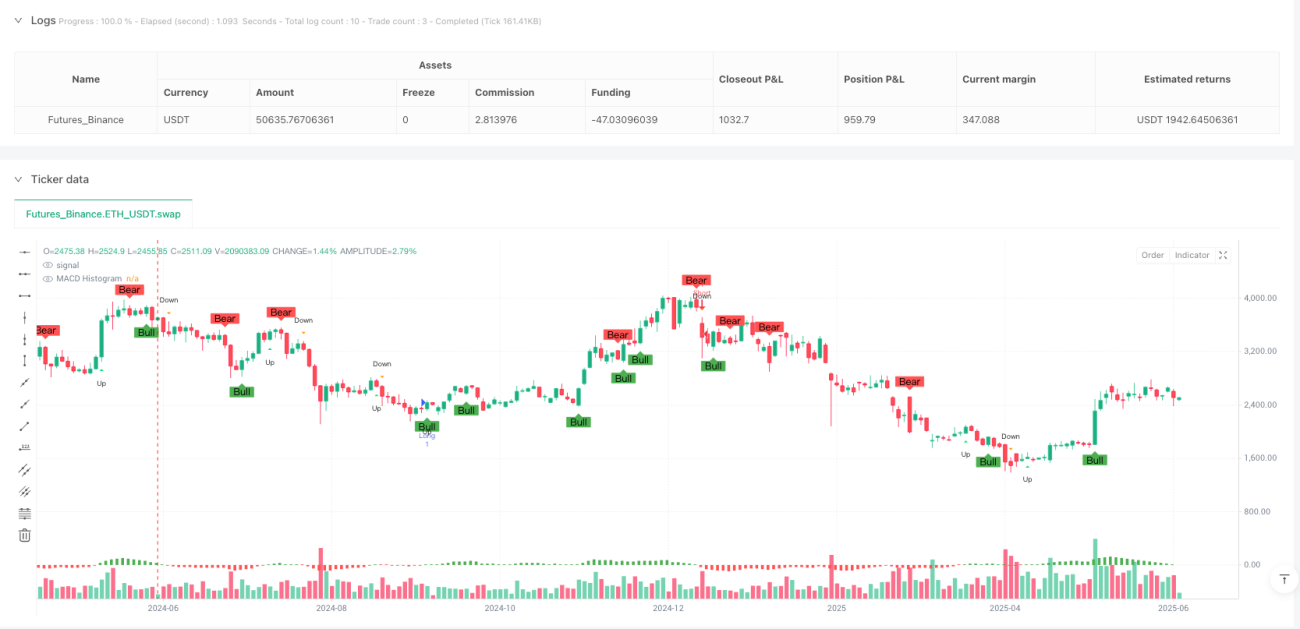This screenshot has width=1300, height=629.
Task: Toggle visibility of MACD Histogram indicator
Action: click(47, 278)
